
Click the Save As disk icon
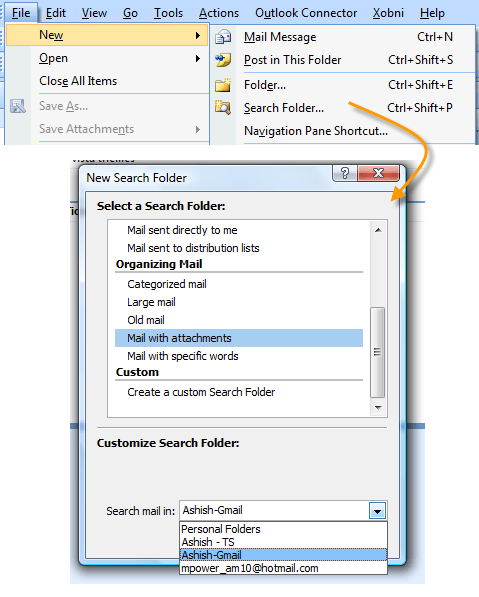click(x=18, y=106)
